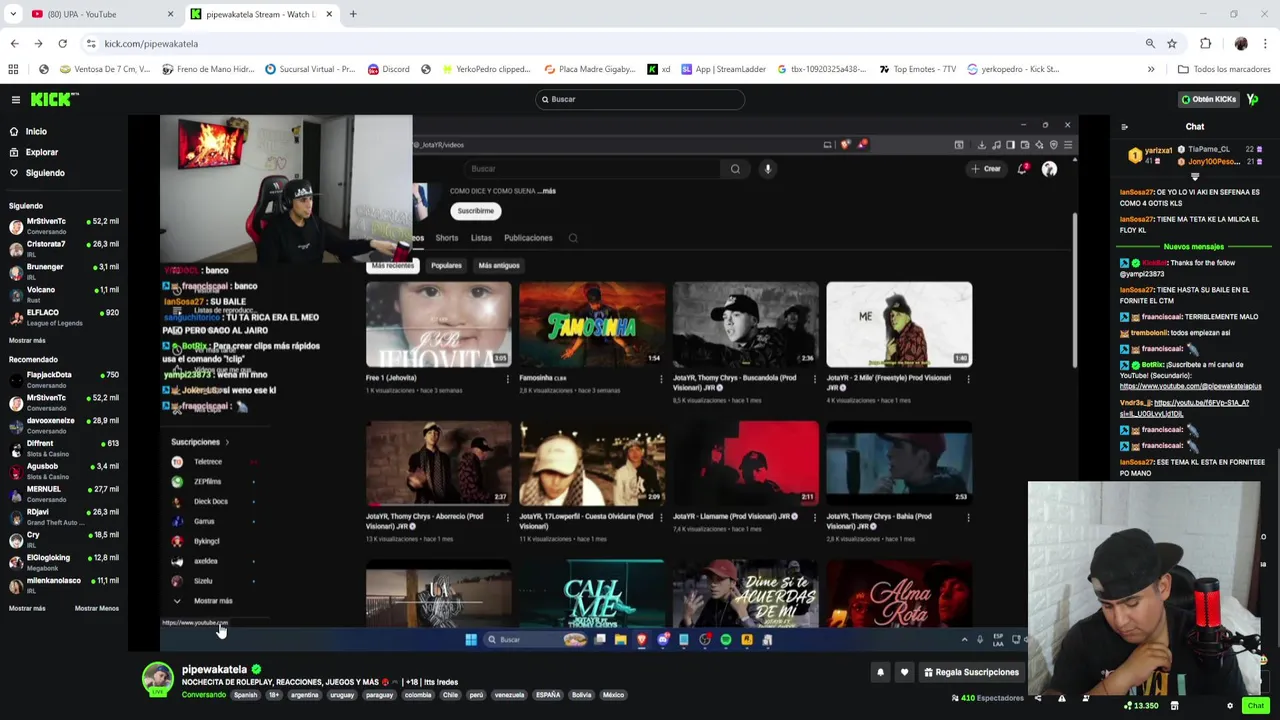Open Chrome three-dot menu
The height and width of the screenshot is (720, 1280).
coord(1266,44)
